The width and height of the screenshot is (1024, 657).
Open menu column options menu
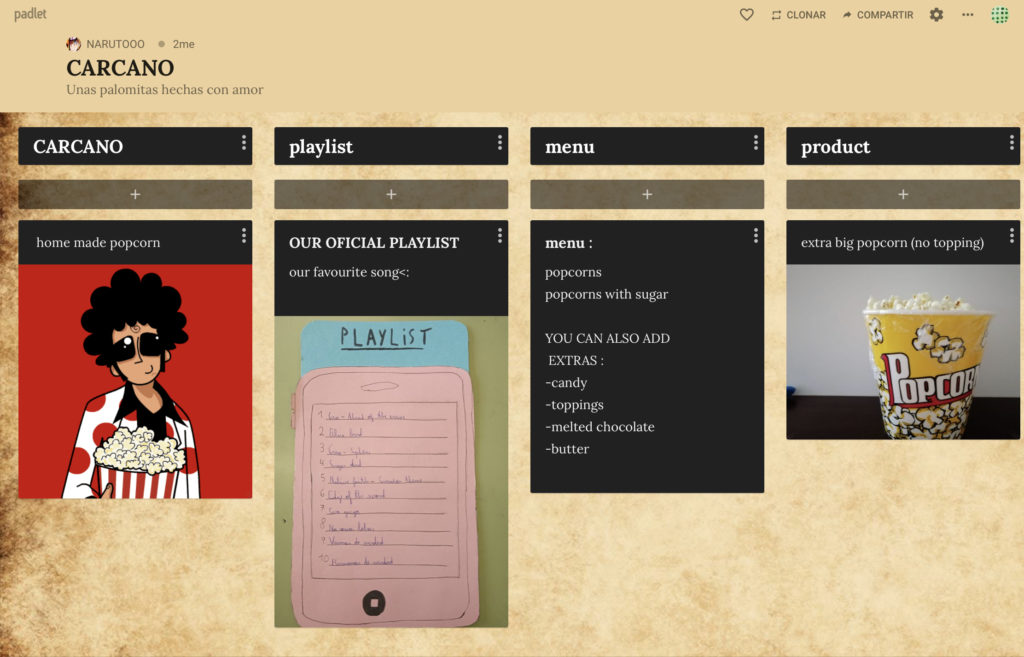pos(755,143)
